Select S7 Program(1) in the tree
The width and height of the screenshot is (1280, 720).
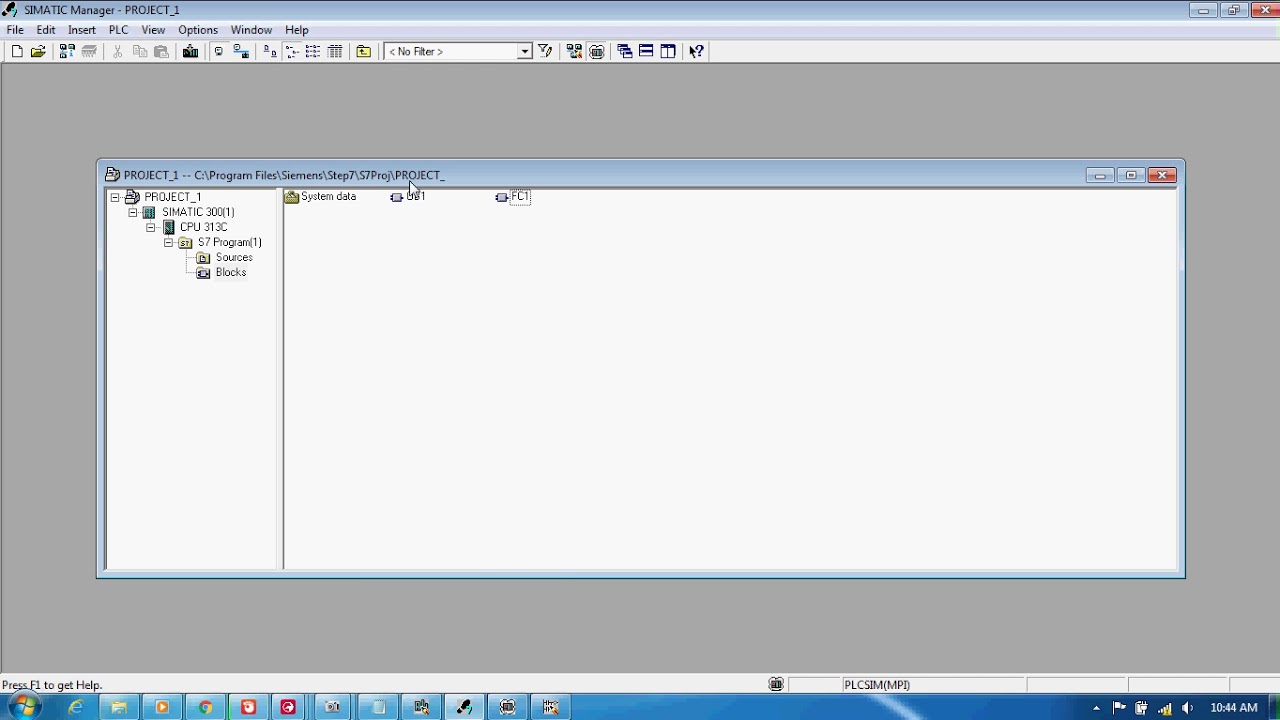pos(229,242)
